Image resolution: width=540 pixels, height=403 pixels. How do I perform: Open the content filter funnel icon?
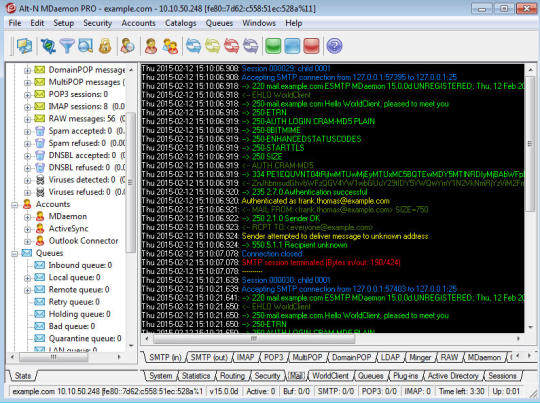[x=67, y=46]
